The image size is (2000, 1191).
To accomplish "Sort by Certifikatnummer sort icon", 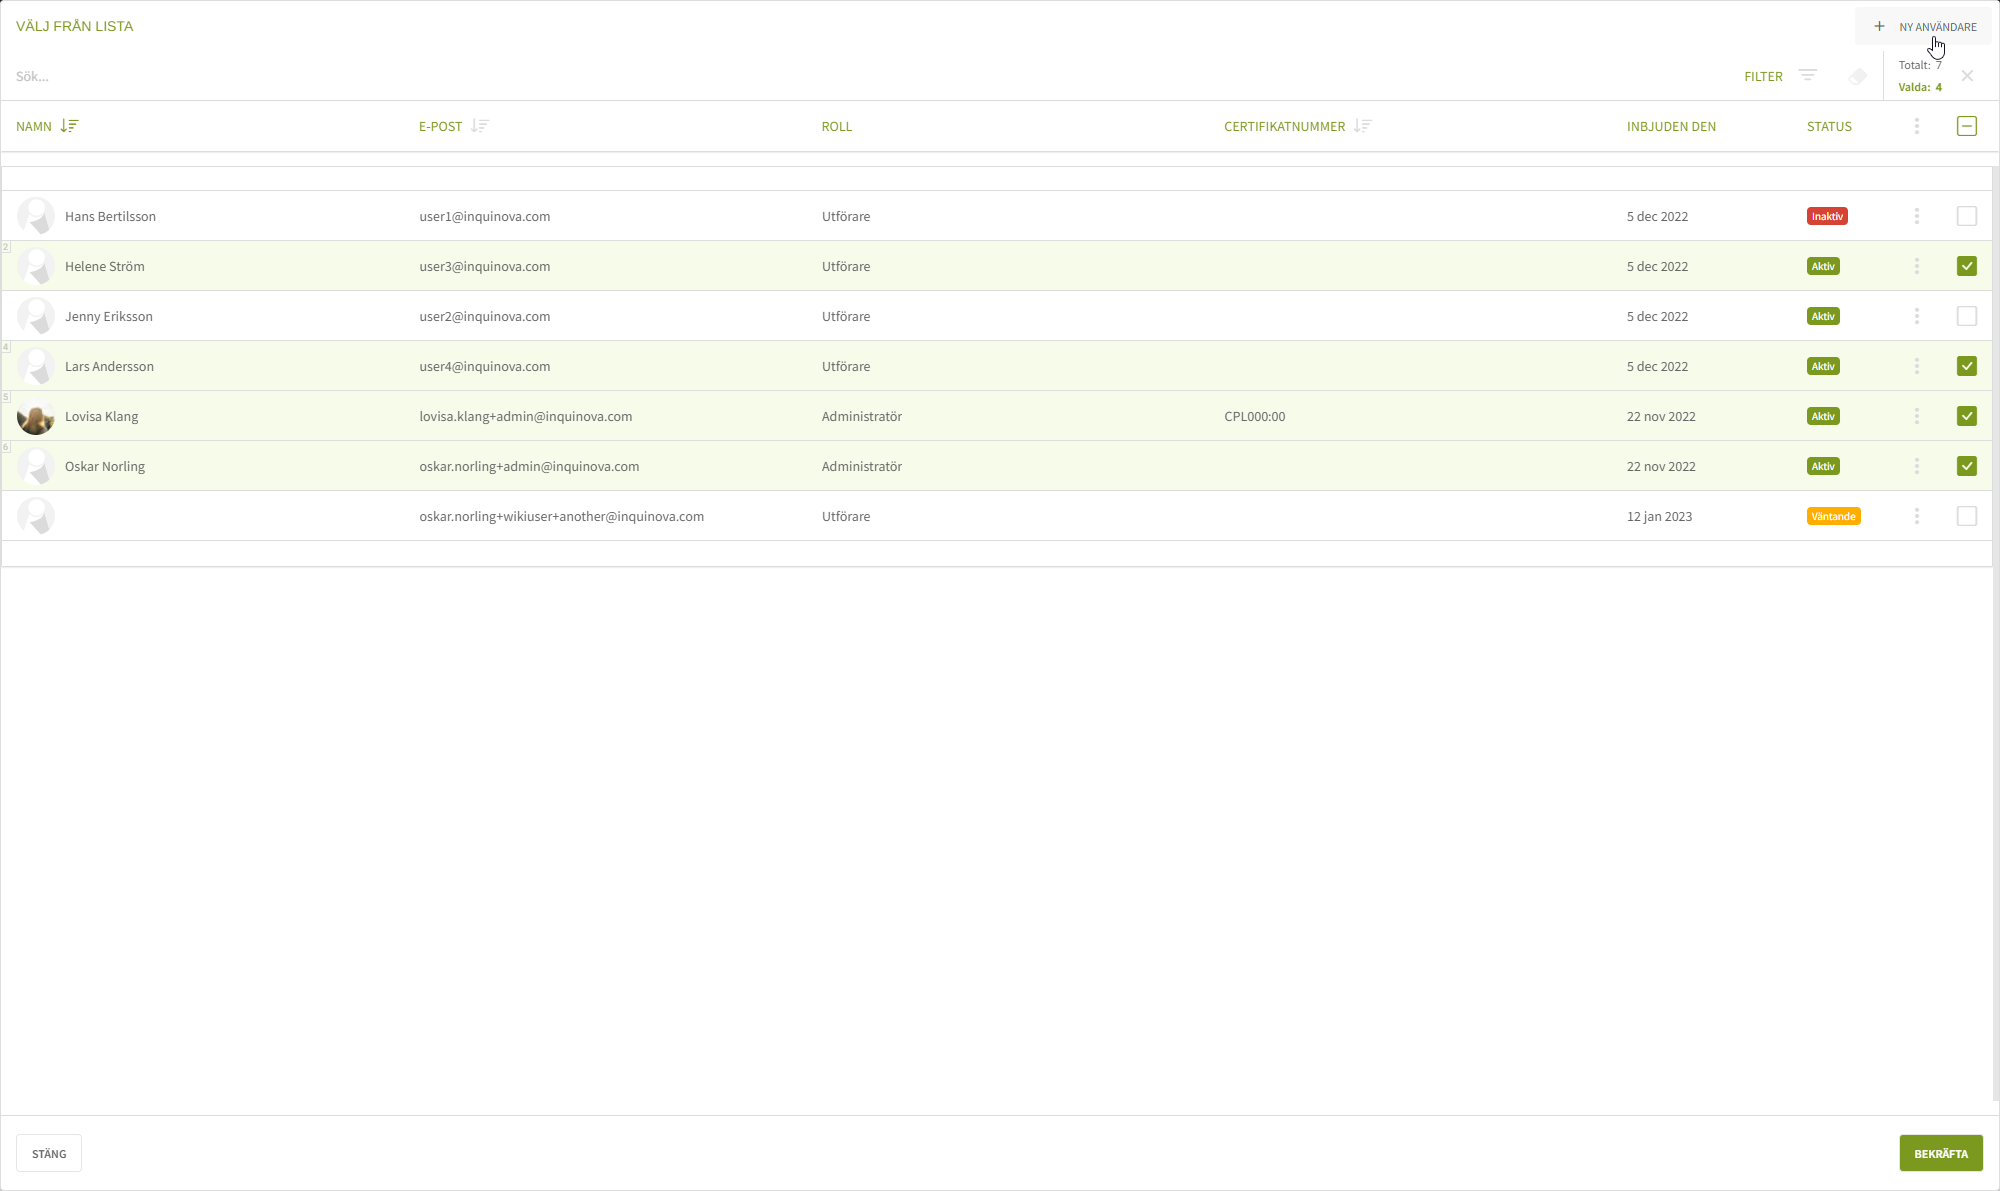I will pyautogui.click(x=1362, y=126).
